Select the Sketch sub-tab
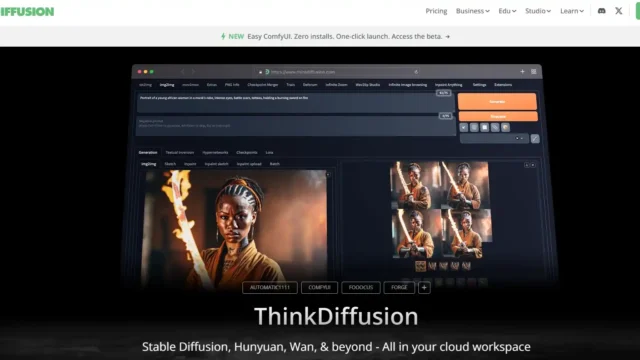This screenshot has width=640, height=360. [170, 164]
